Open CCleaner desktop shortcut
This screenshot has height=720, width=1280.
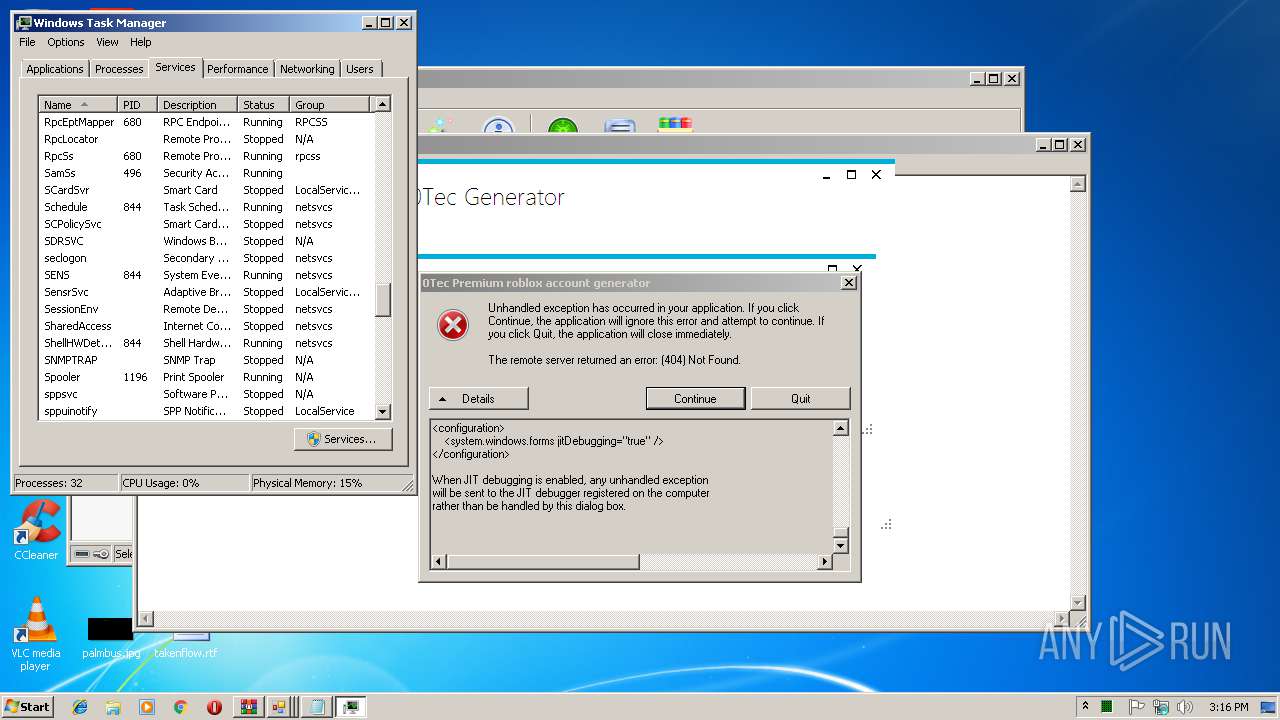(x=36, y=531)
